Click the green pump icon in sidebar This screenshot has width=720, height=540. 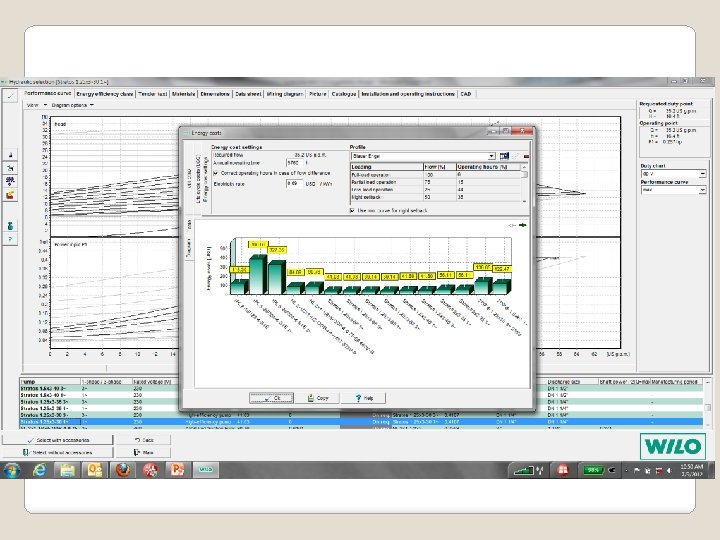tap(10, 226)
